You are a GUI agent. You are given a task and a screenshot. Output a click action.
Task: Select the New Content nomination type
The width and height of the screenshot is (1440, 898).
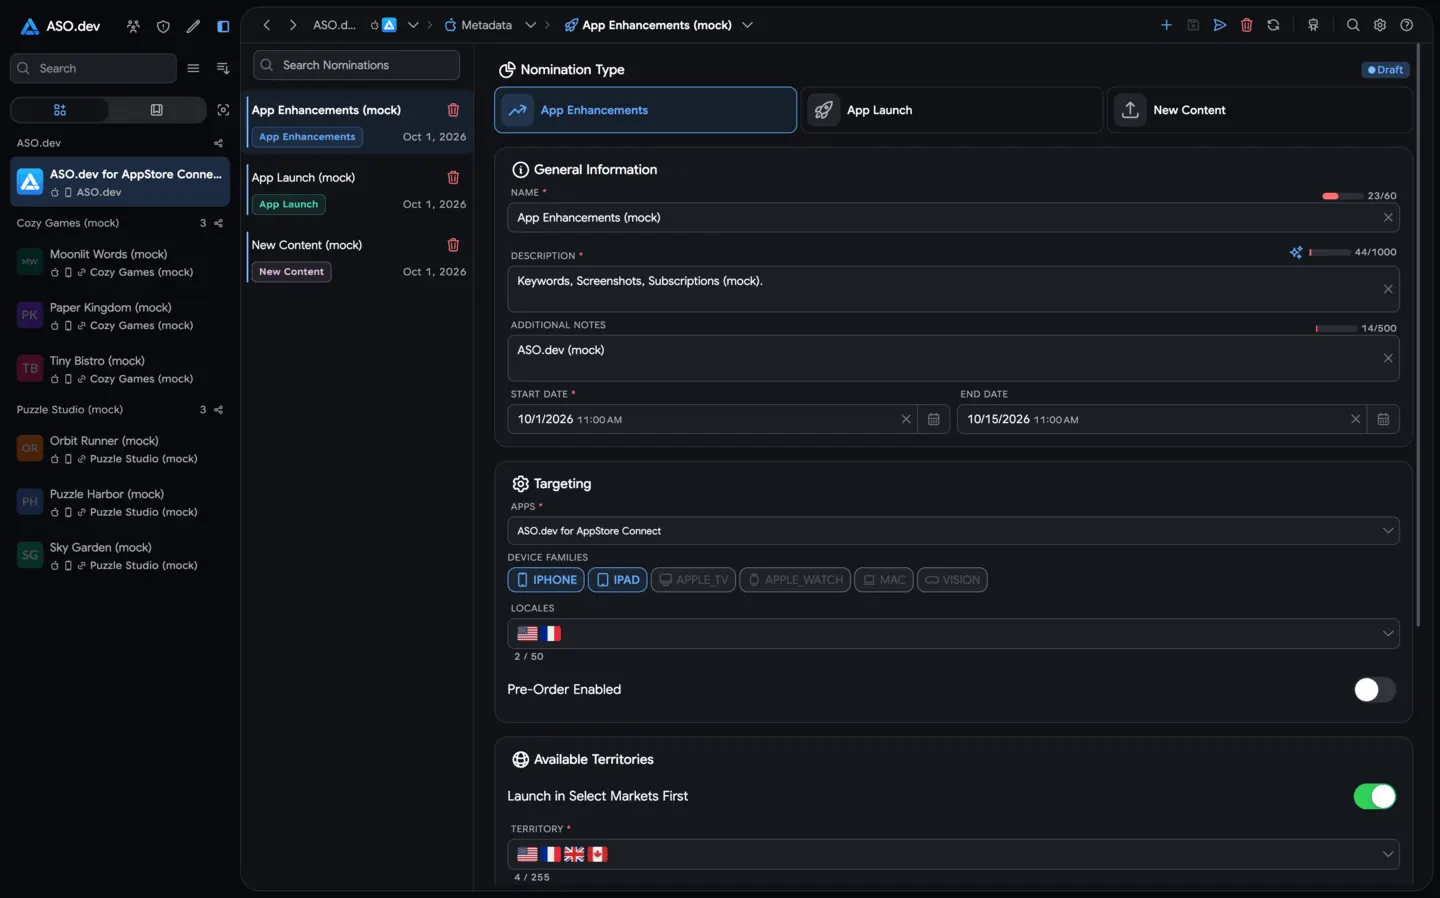click(1259, 110)
